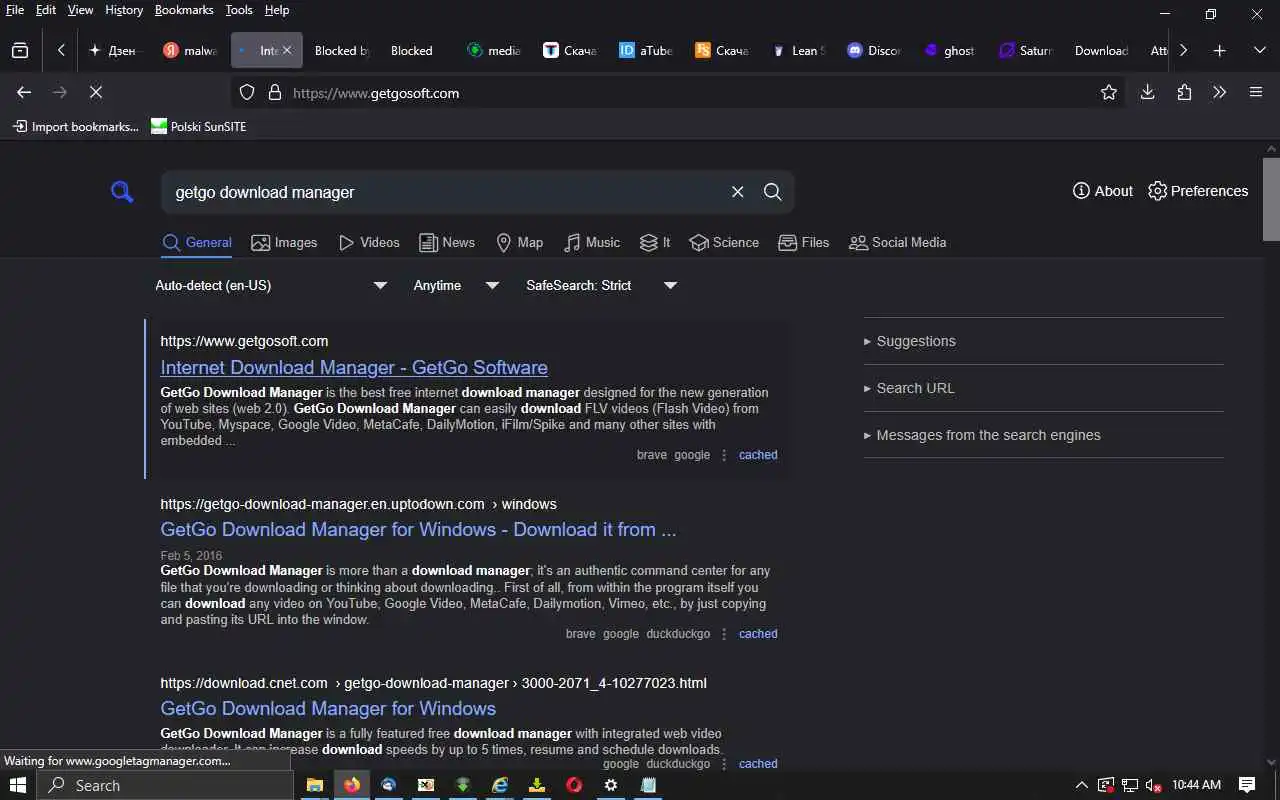Select the Social Media category
1280x800 pixels.
(x=897, y=243)
